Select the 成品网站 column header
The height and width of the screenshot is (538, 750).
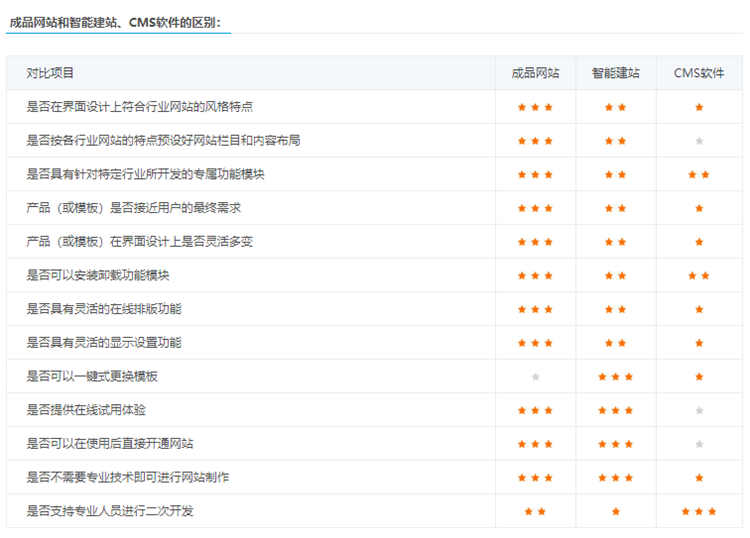pyautogui.click(x=535, y=73)
